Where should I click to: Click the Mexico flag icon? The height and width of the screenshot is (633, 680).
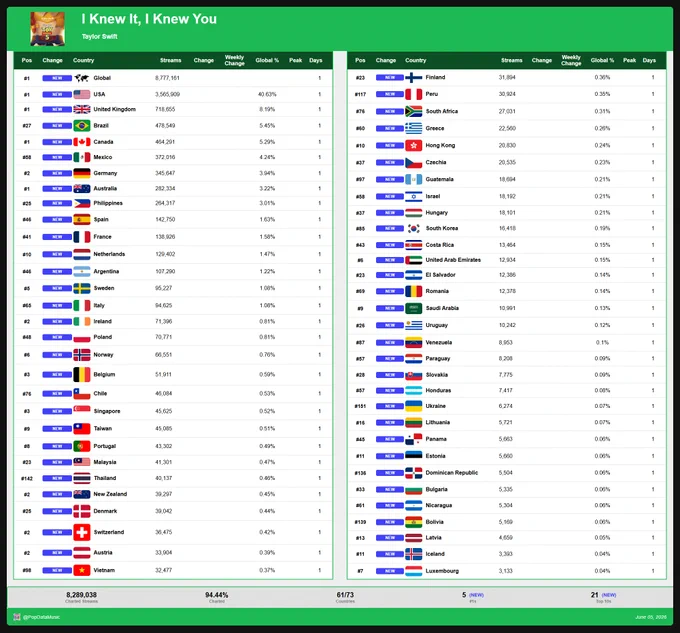pos(82,157)
